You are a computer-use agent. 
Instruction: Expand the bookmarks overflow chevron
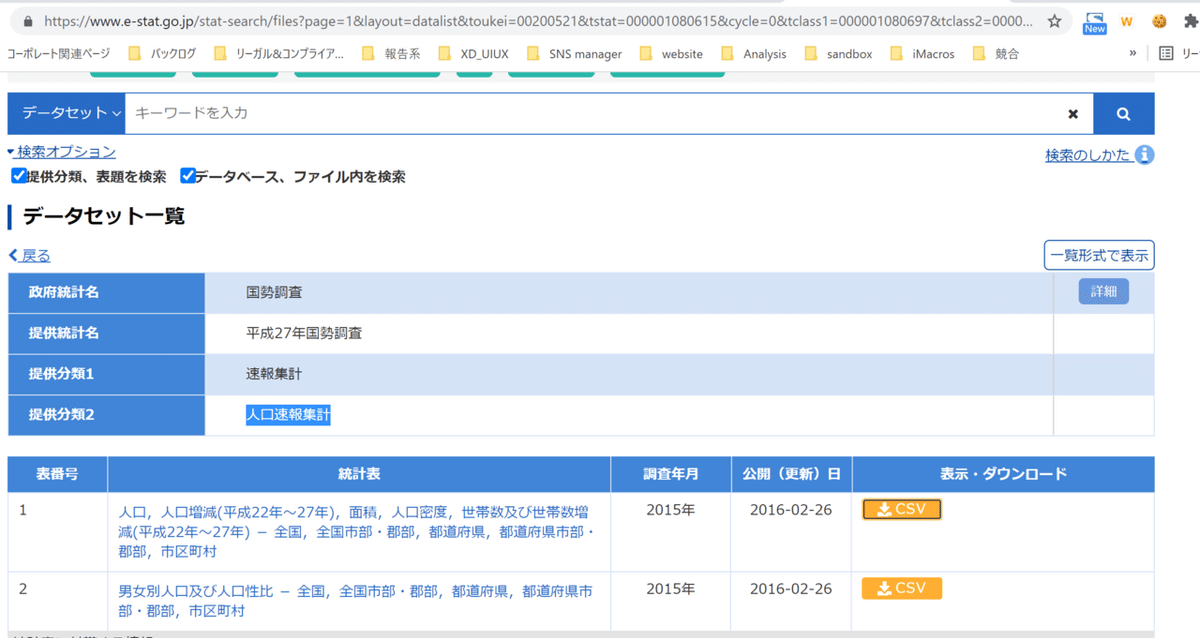[1135, 52]
